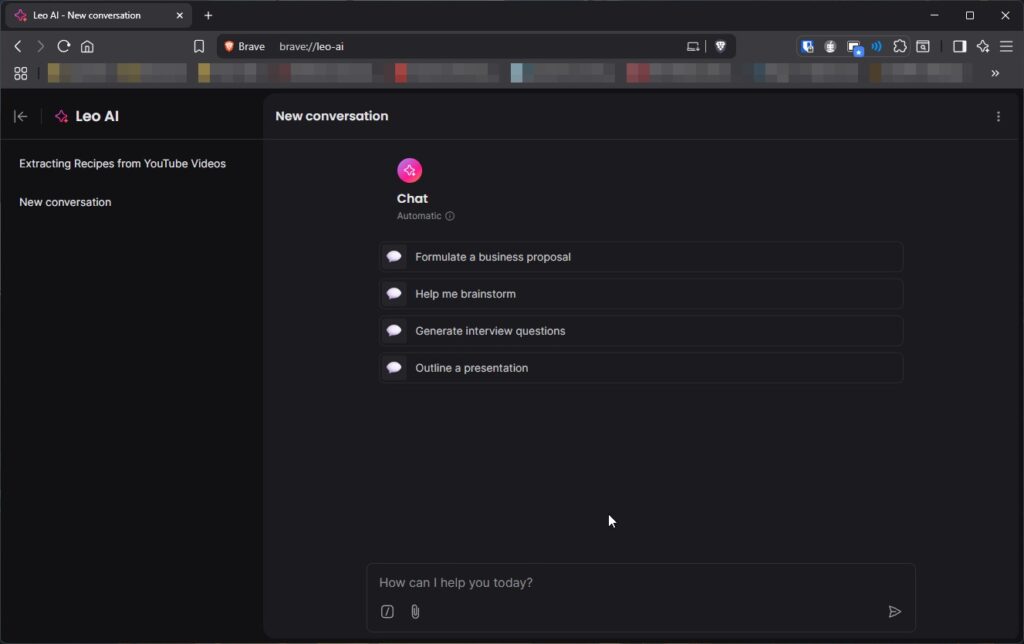Minimize the Brave browser window

pos(935,15)
